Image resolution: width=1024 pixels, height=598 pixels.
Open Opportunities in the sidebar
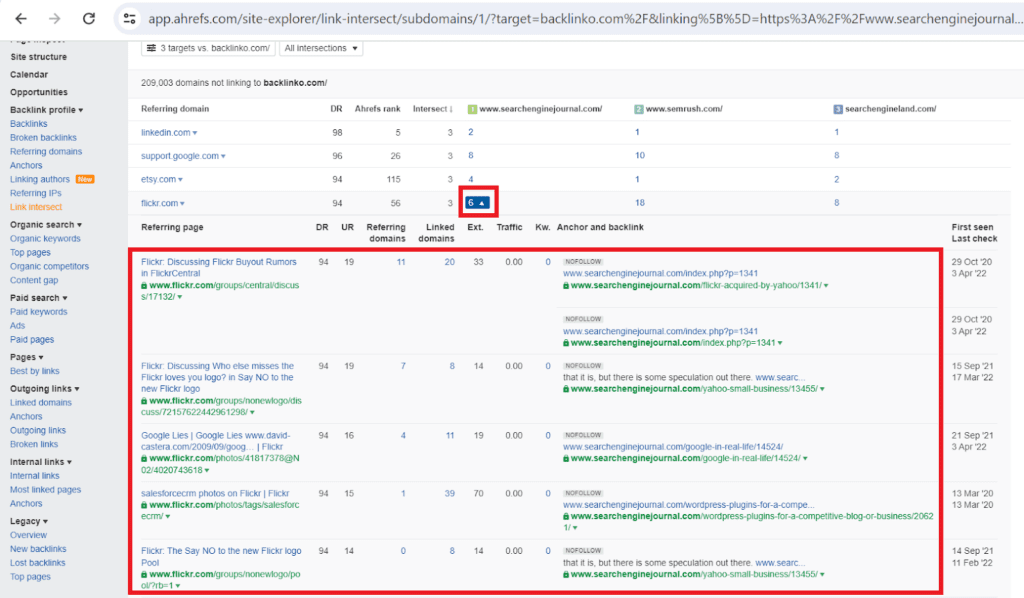pyautogui.click(x=39, y=92)
